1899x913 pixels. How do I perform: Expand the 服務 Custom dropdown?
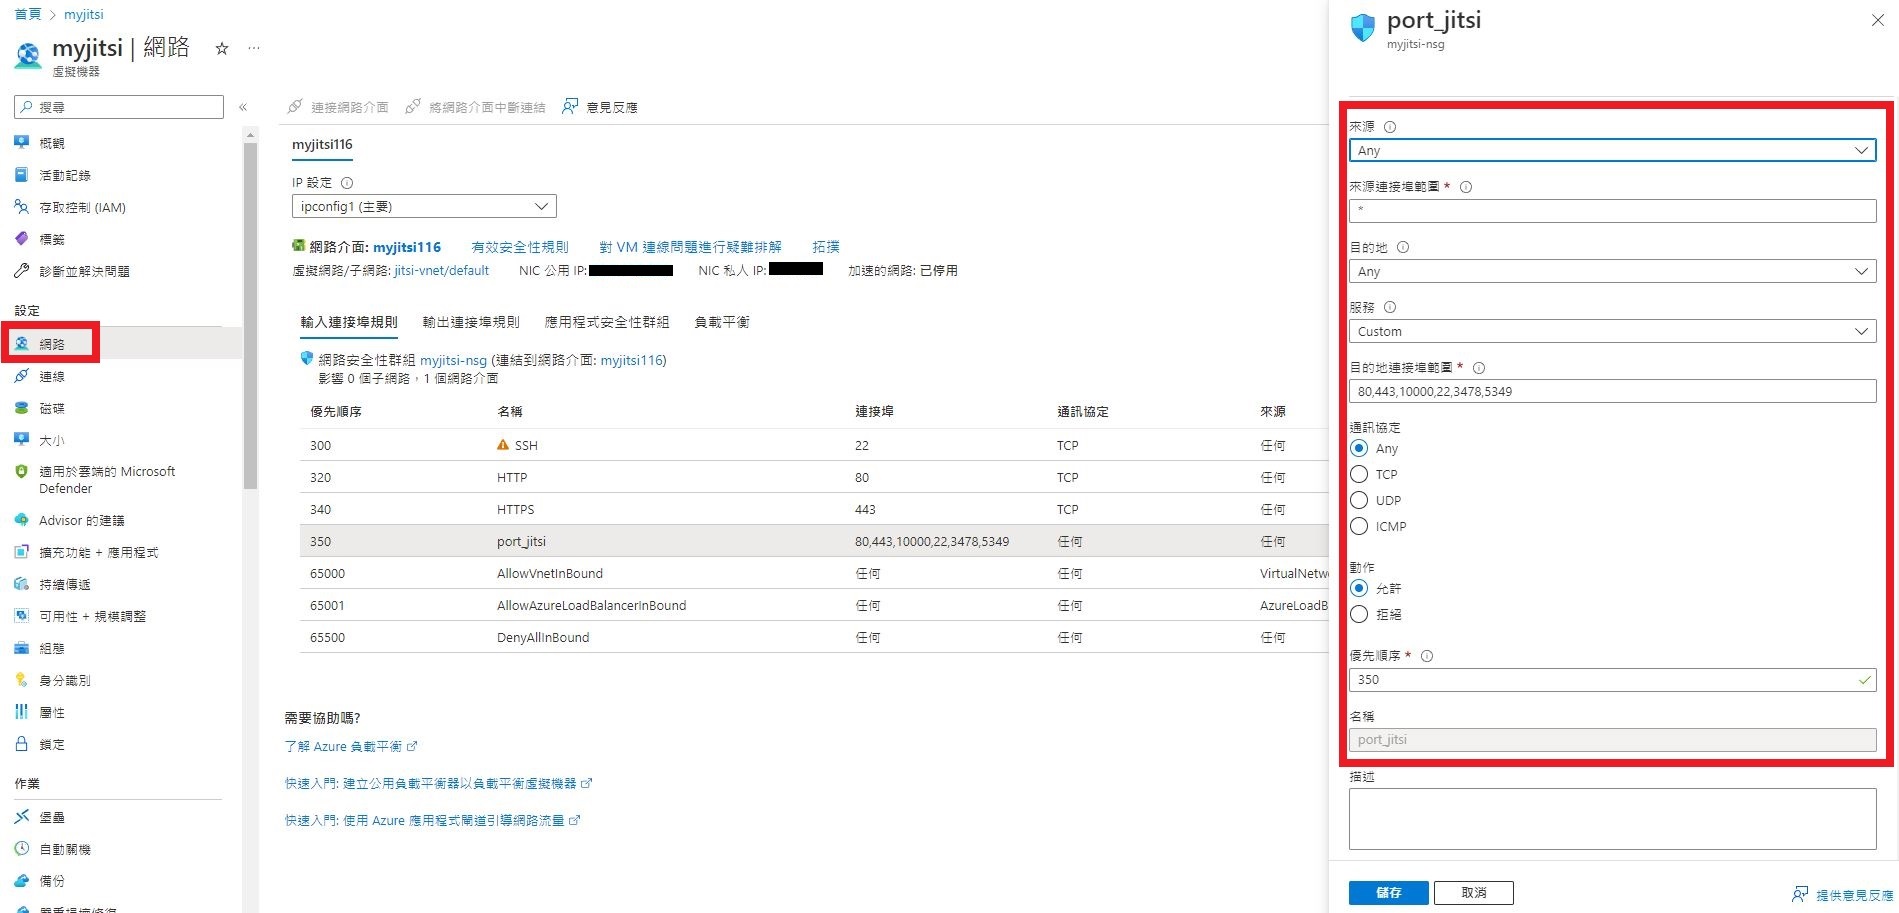coord(1612,331)
